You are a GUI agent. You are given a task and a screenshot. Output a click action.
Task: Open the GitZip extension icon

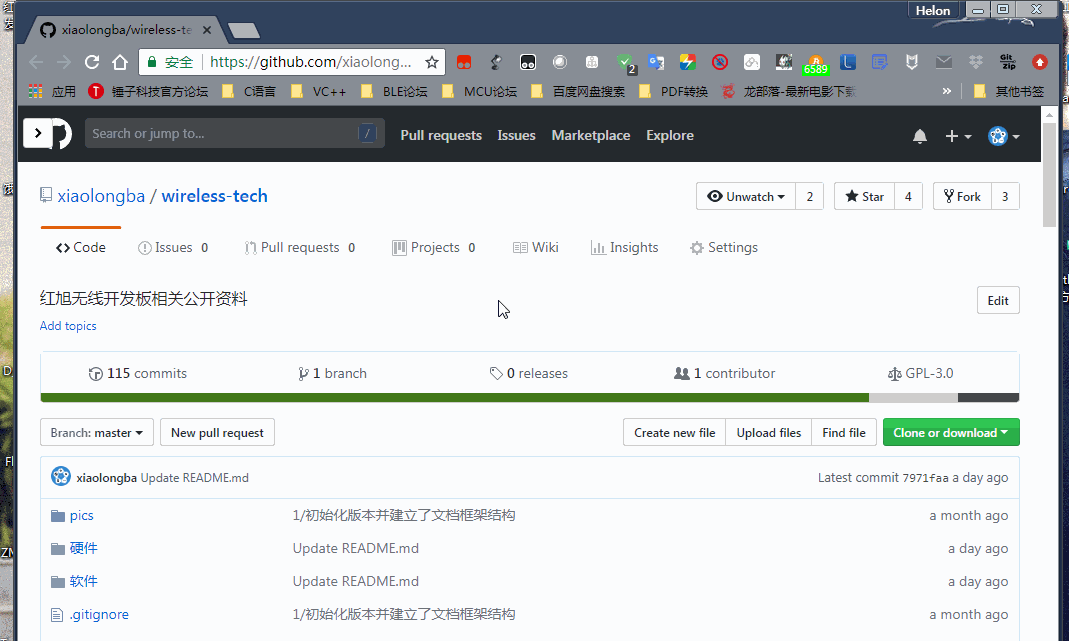click(x=1008, y=62)
